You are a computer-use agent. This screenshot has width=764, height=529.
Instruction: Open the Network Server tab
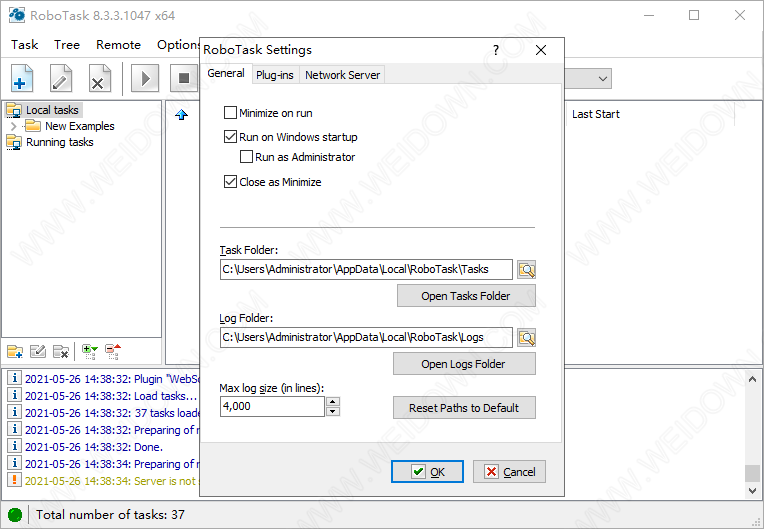click(342, 75)
